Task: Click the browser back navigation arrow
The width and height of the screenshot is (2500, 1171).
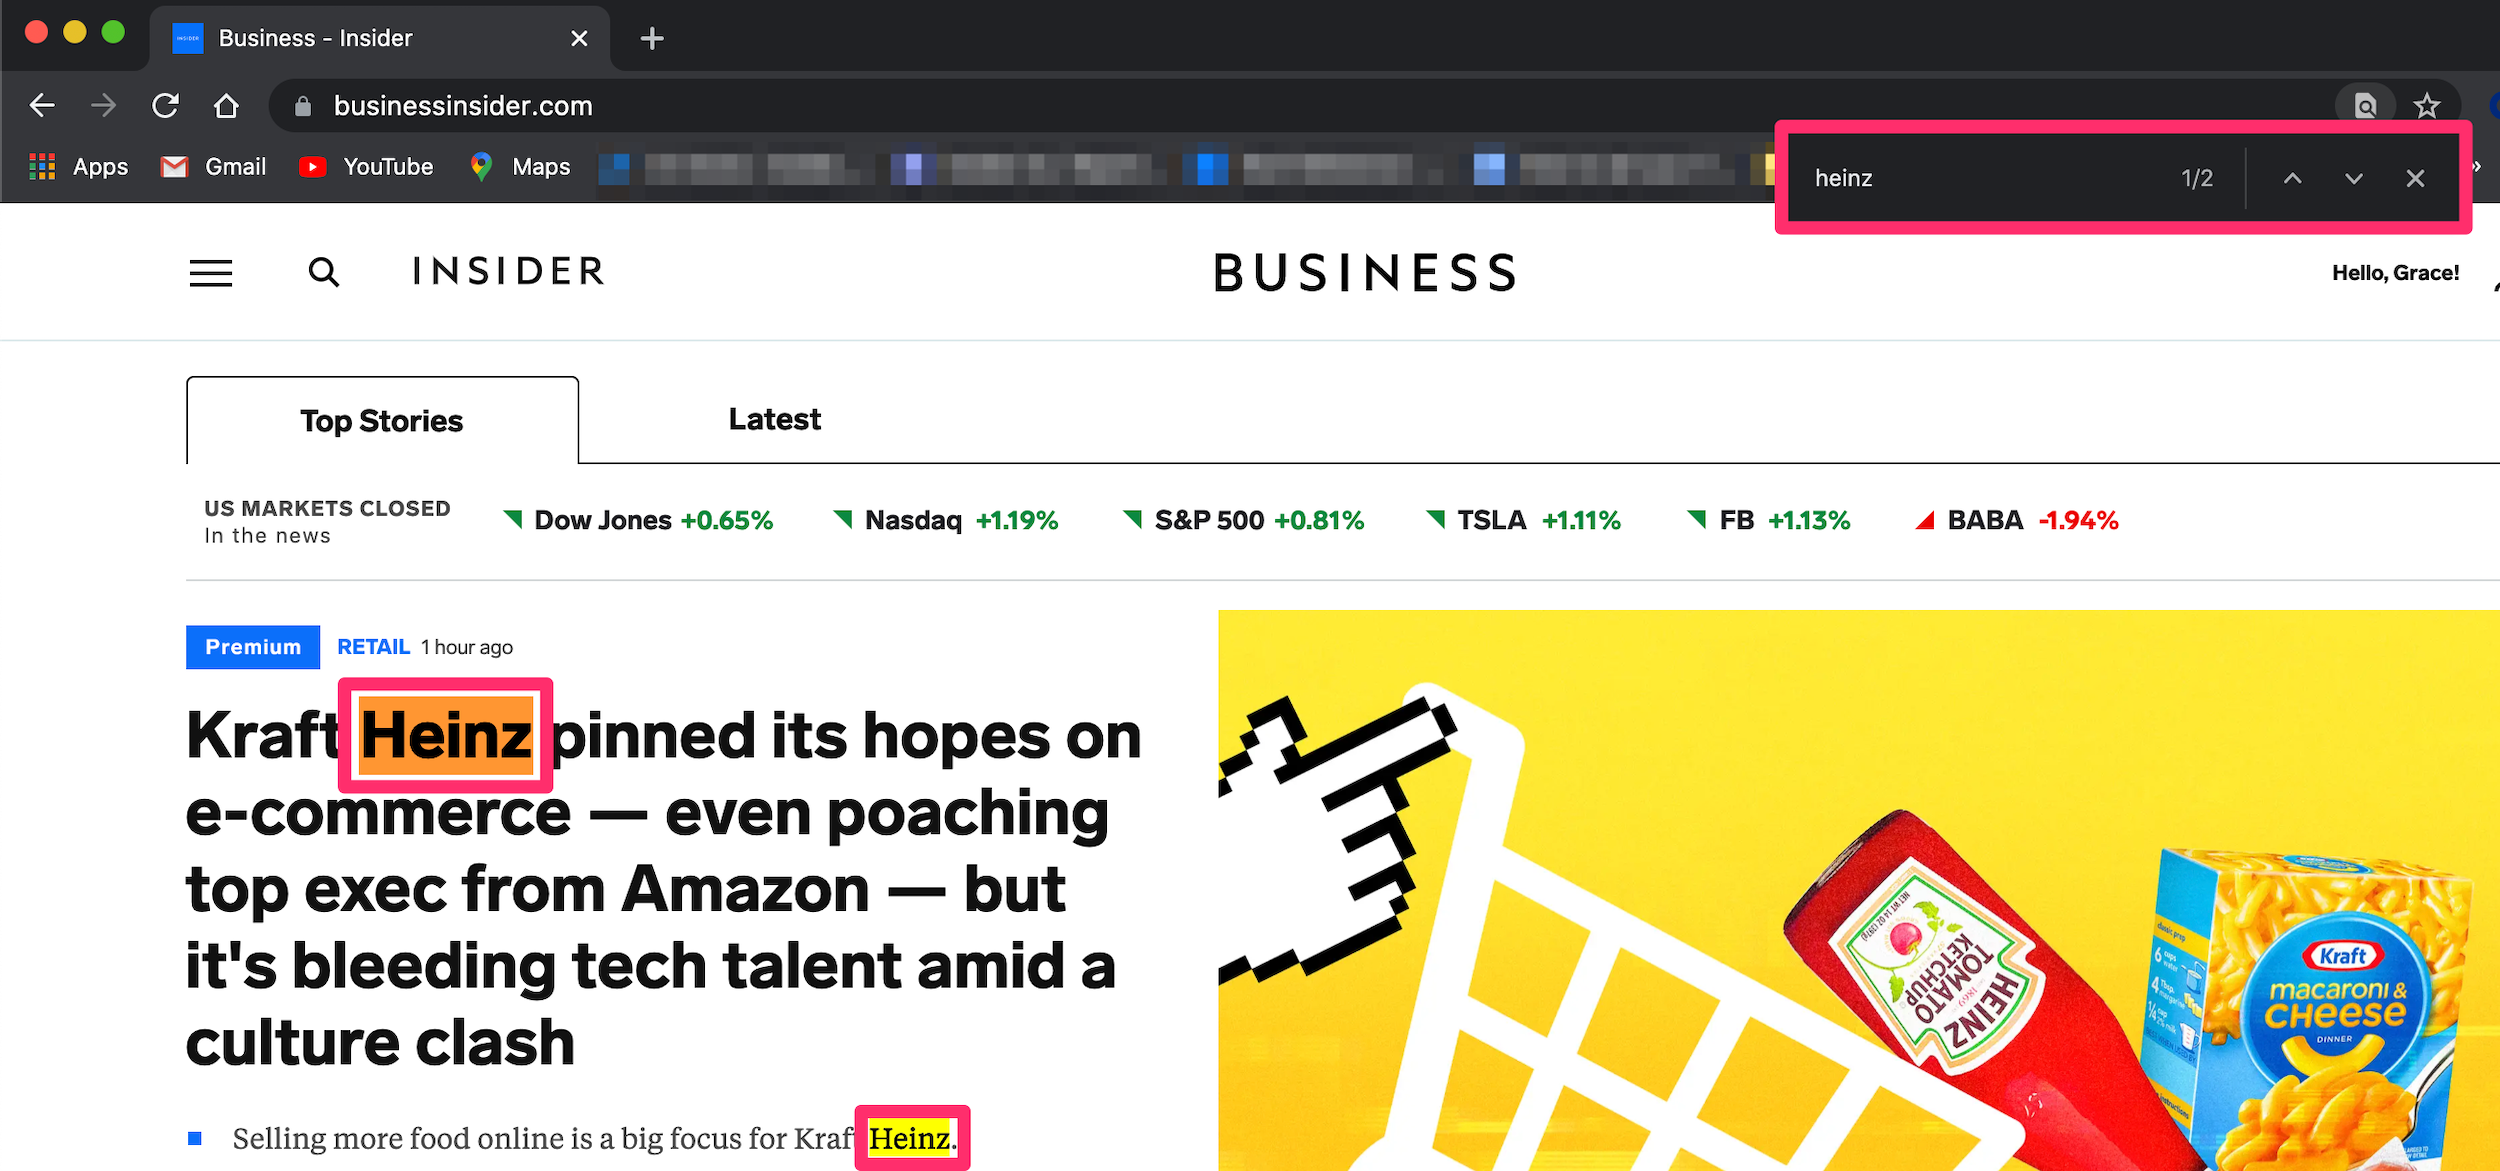Action: click(43, 107)
